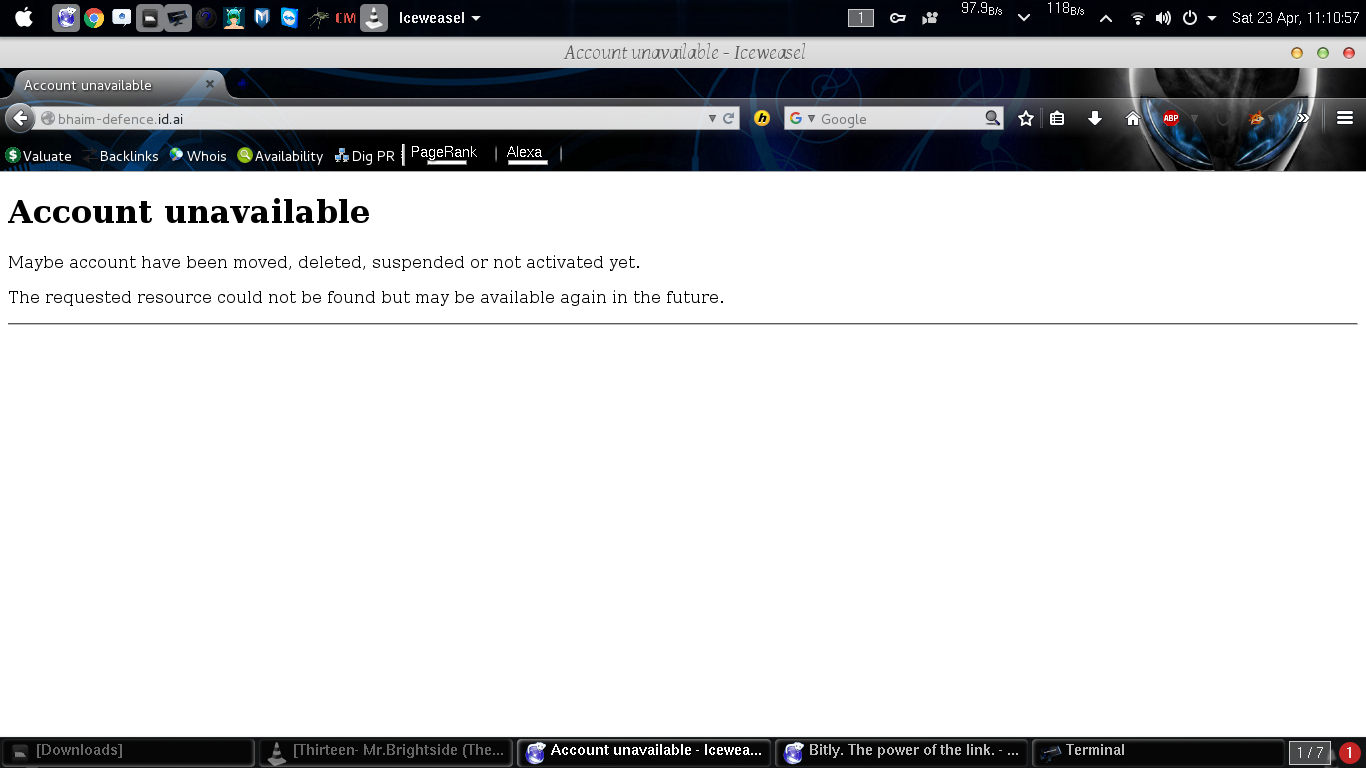Navigate home using the house icon
The width and height of the screenshot is (1366, 768).
click(x=1133, y=117)
